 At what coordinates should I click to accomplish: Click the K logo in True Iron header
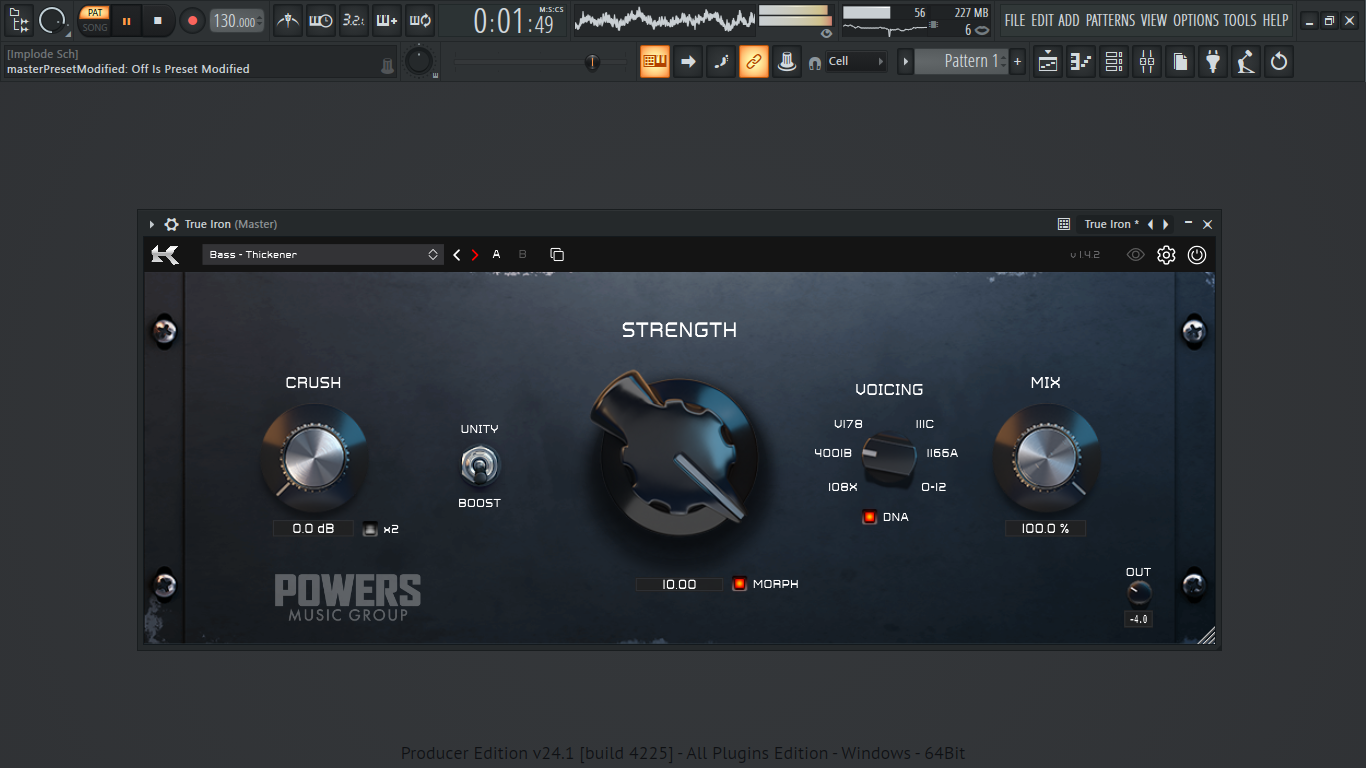click(x=165, y=255)
